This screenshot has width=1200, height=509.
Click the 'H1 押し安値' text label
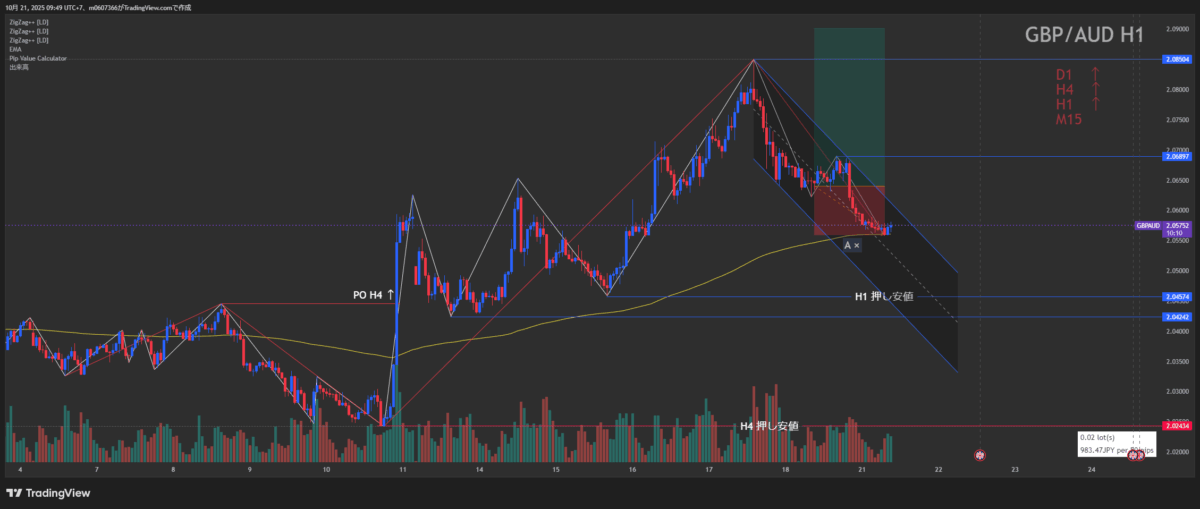(x=883, y=296)
